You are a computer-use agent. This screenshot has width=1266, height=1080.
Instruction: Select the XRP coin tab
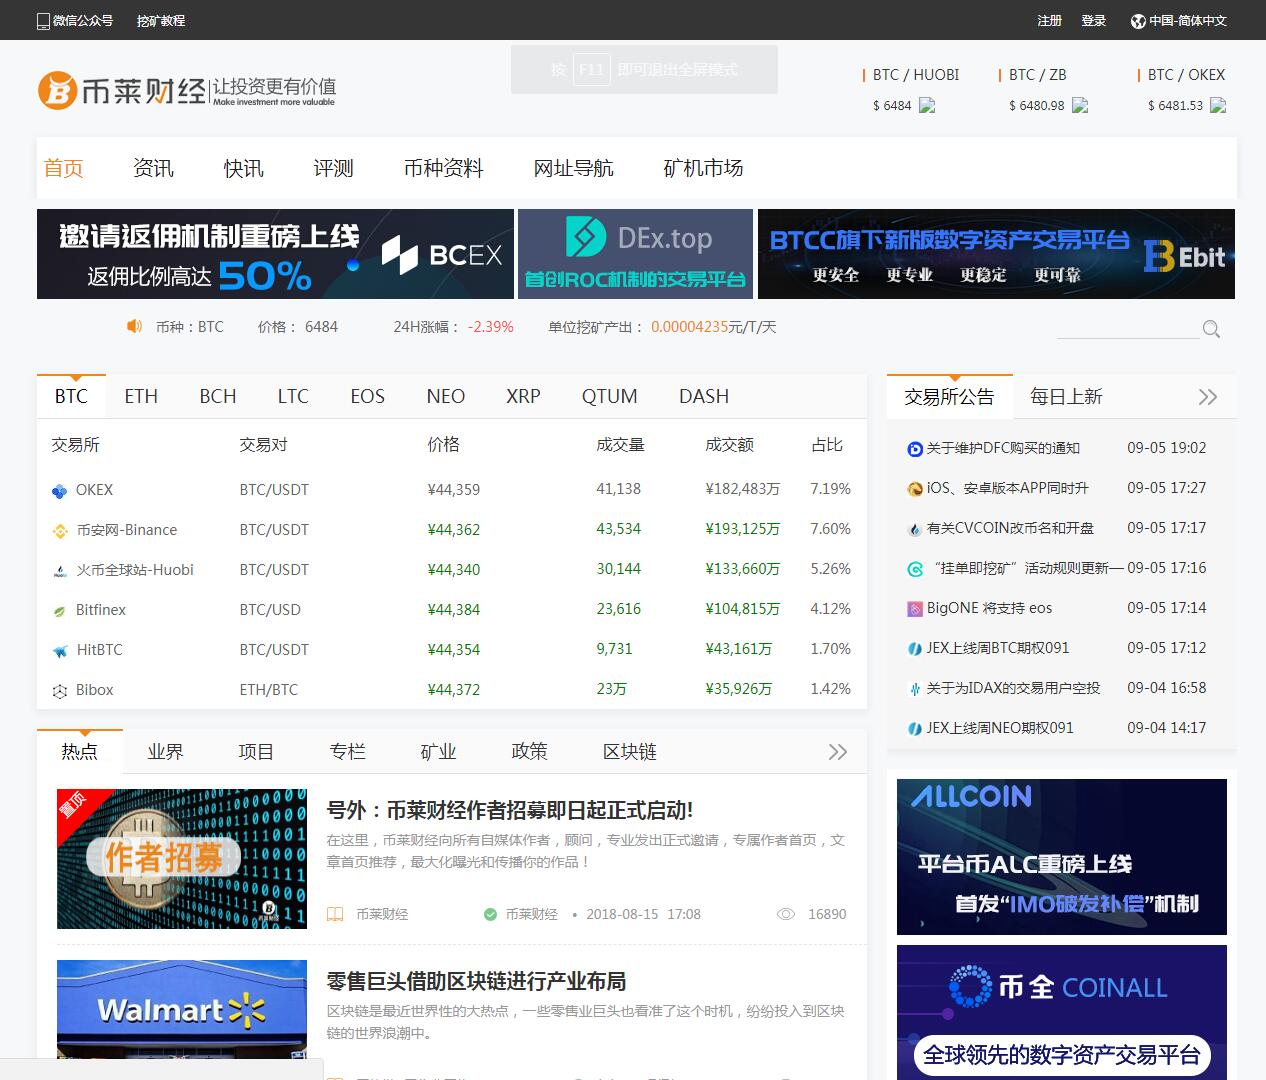coord(523,396)
